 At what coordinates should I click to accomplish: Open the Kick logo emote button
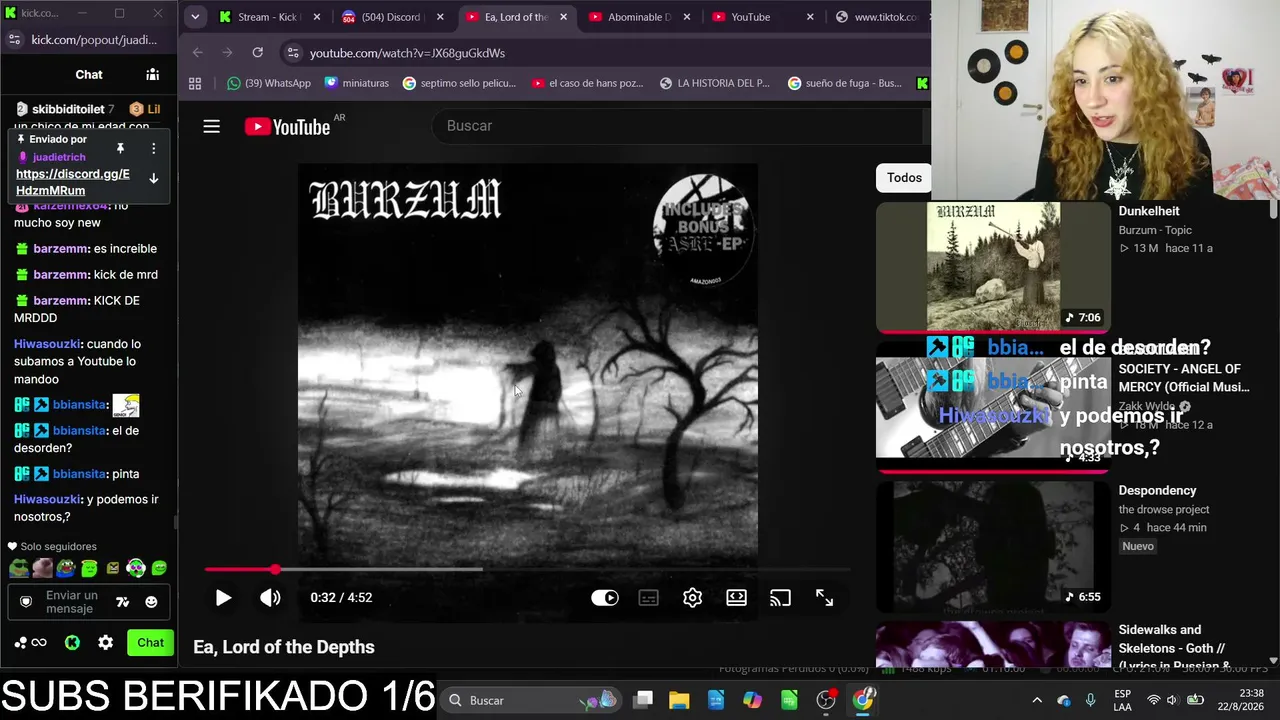[72, 643]
